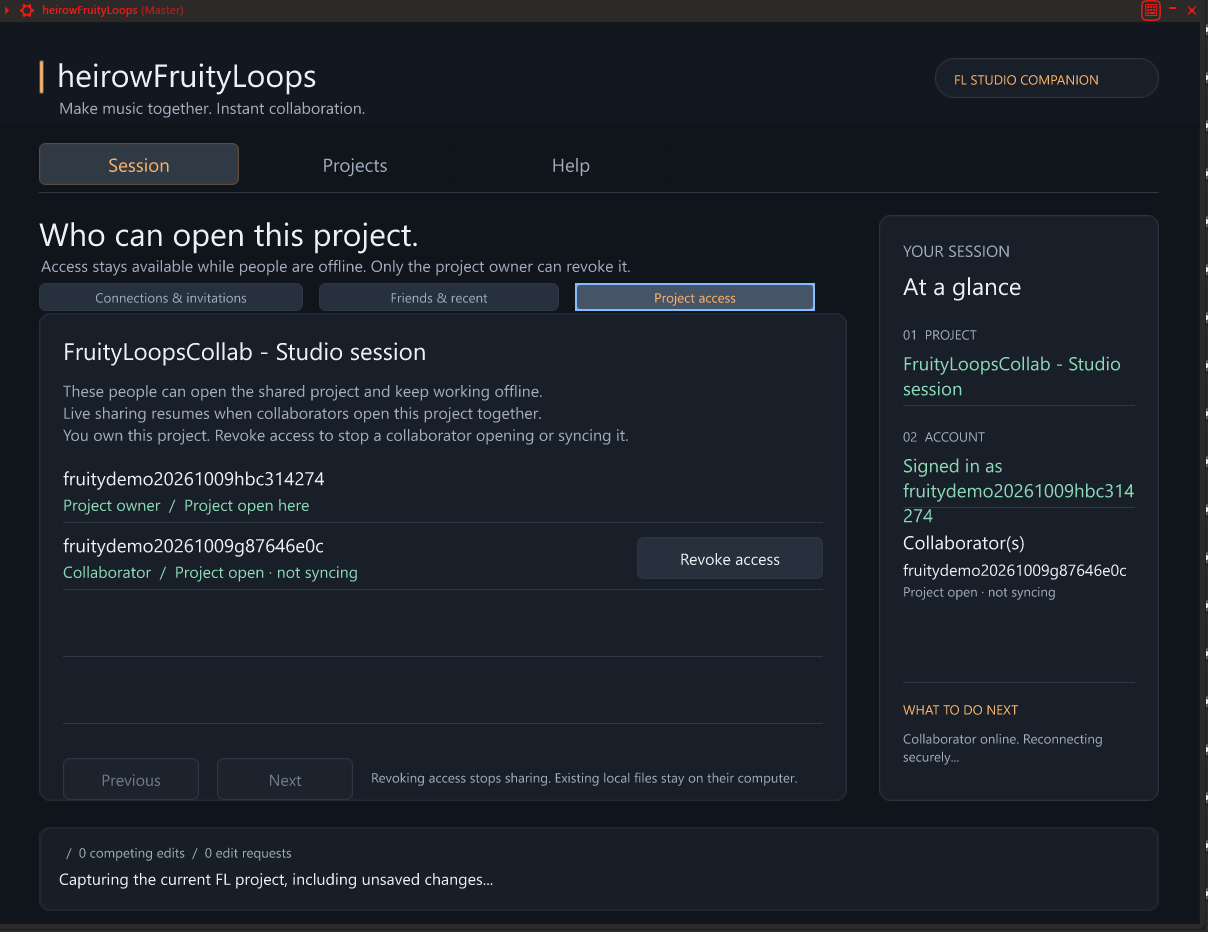
Task: Click the gear icon beside heirowFruityLoops title
Action: [x=28, y=10]
